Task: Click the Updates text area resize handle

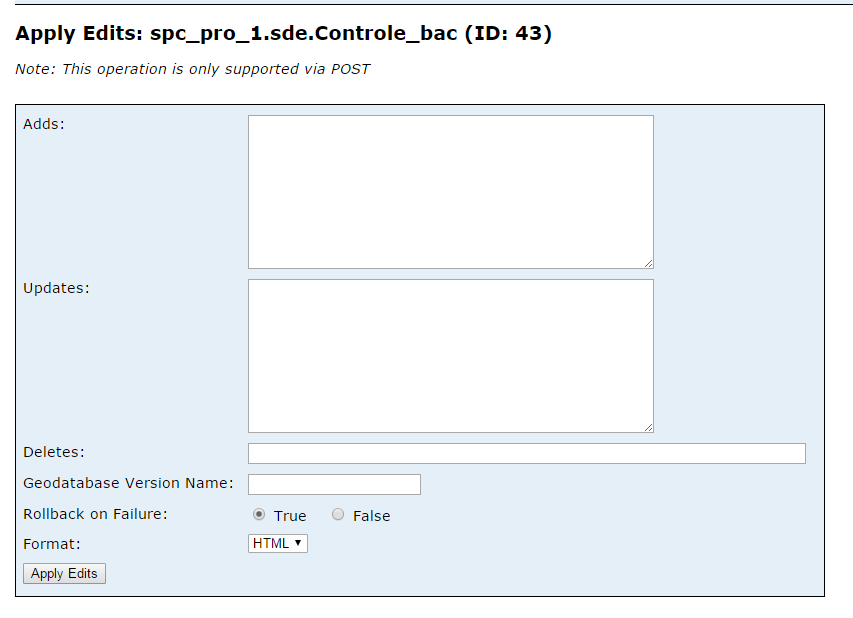Action: click(648, 428)
